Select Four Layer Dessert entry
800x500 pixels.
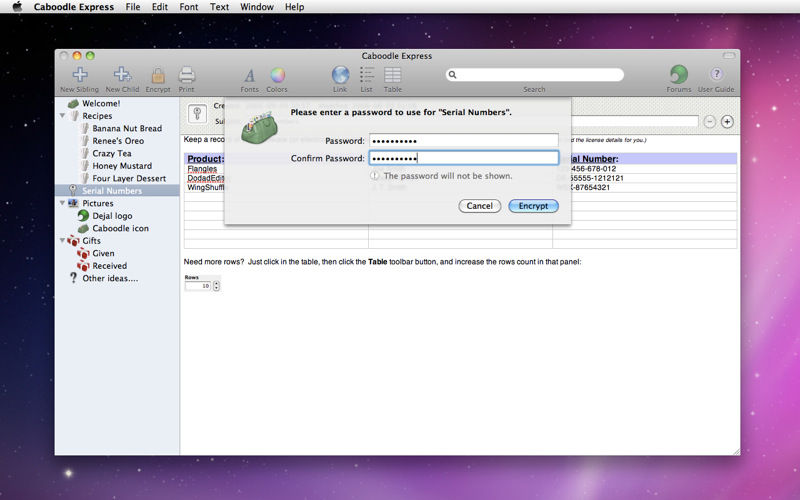pos(129,179)
